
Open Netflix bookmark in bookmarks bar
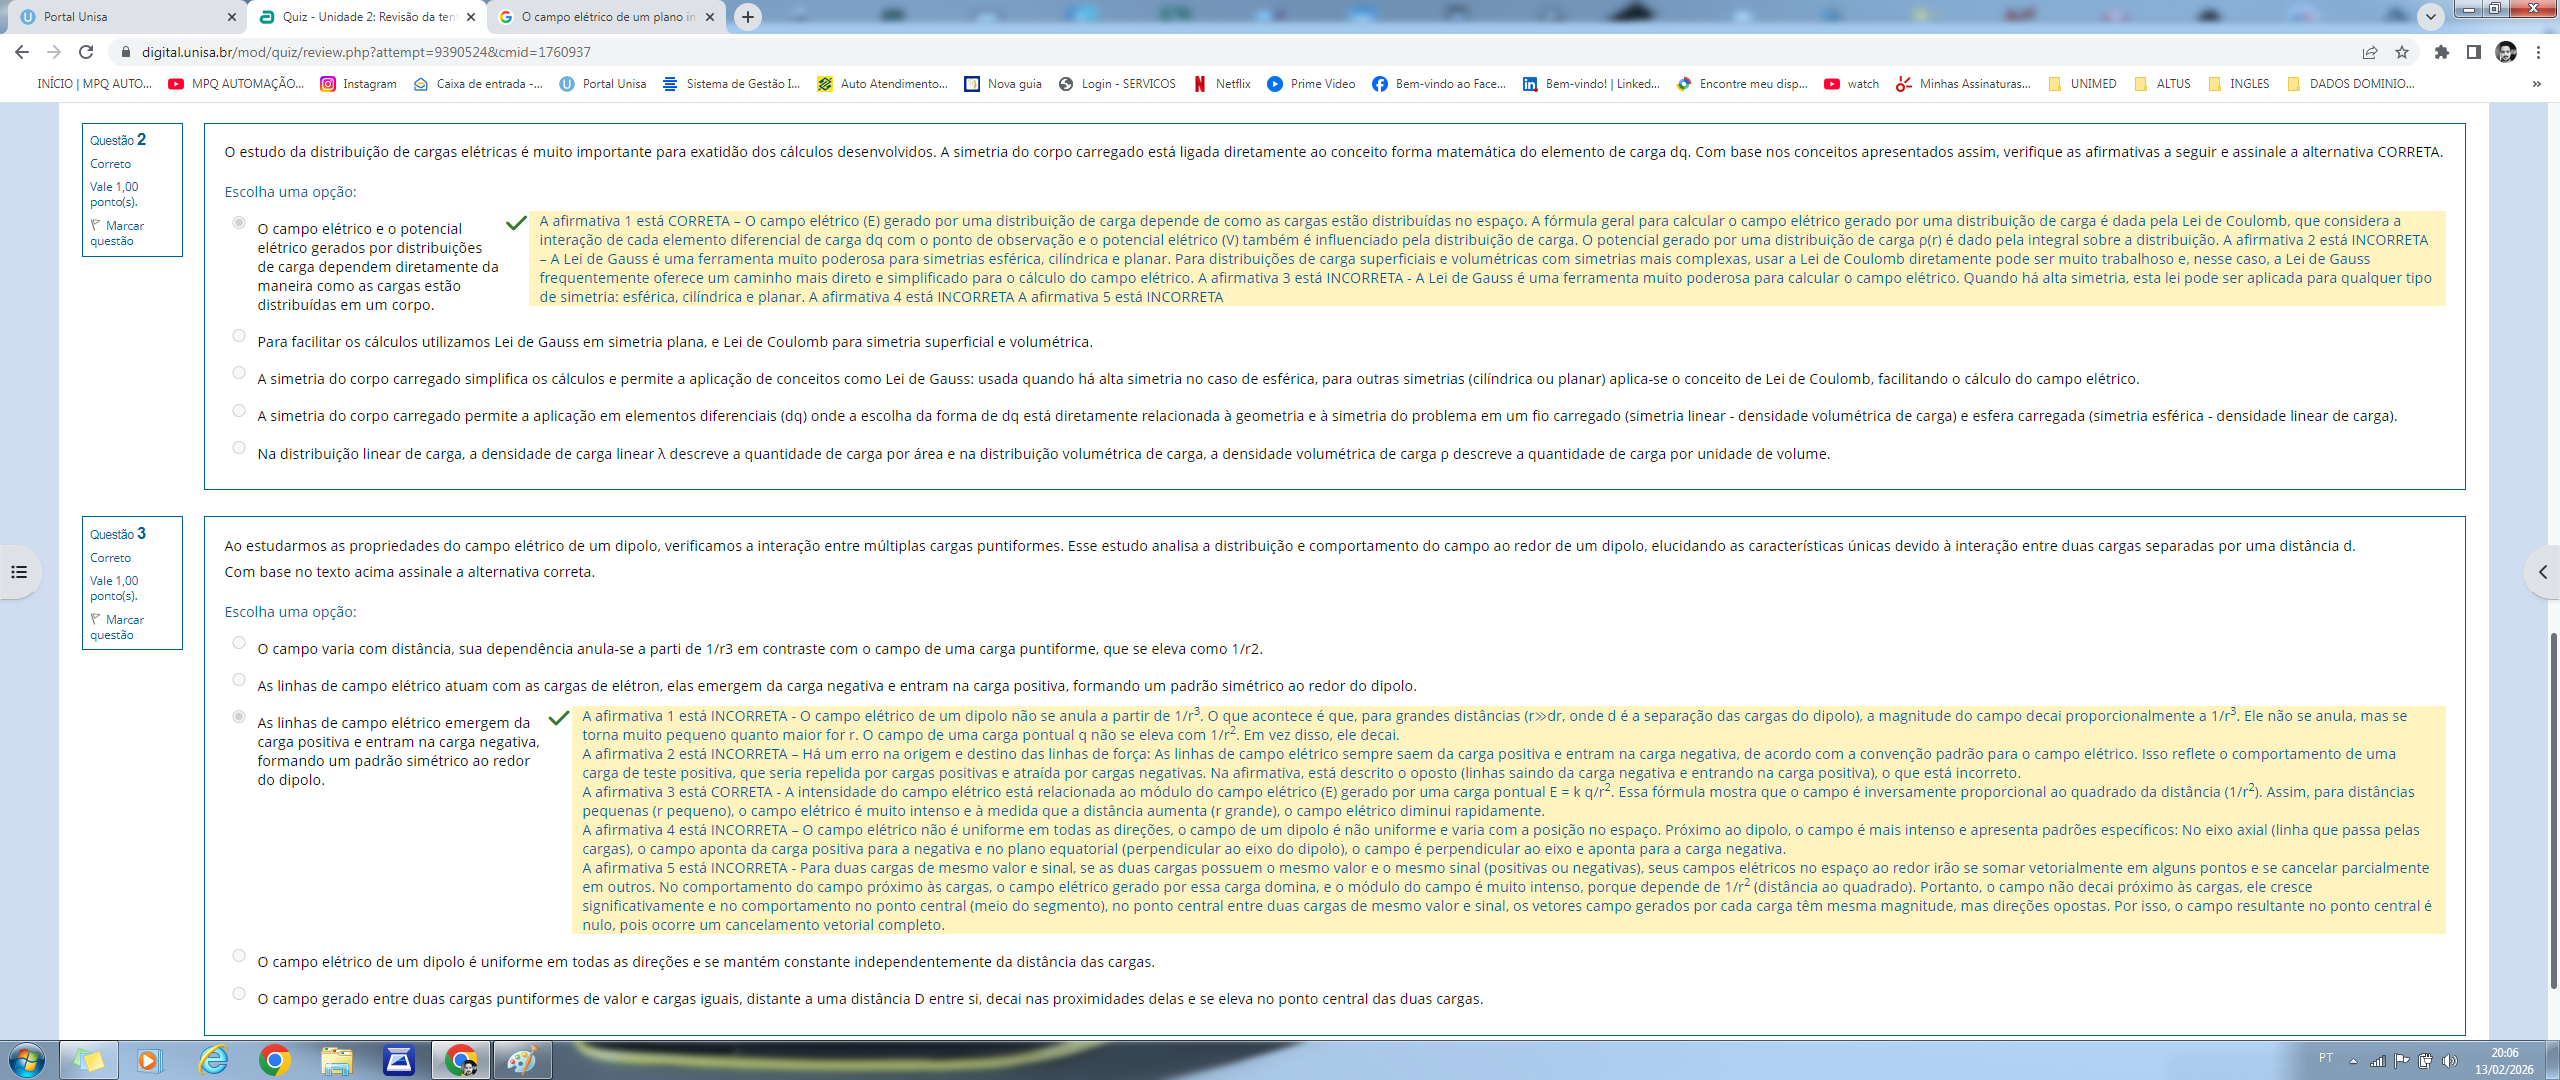click(x=1222, y=84)
